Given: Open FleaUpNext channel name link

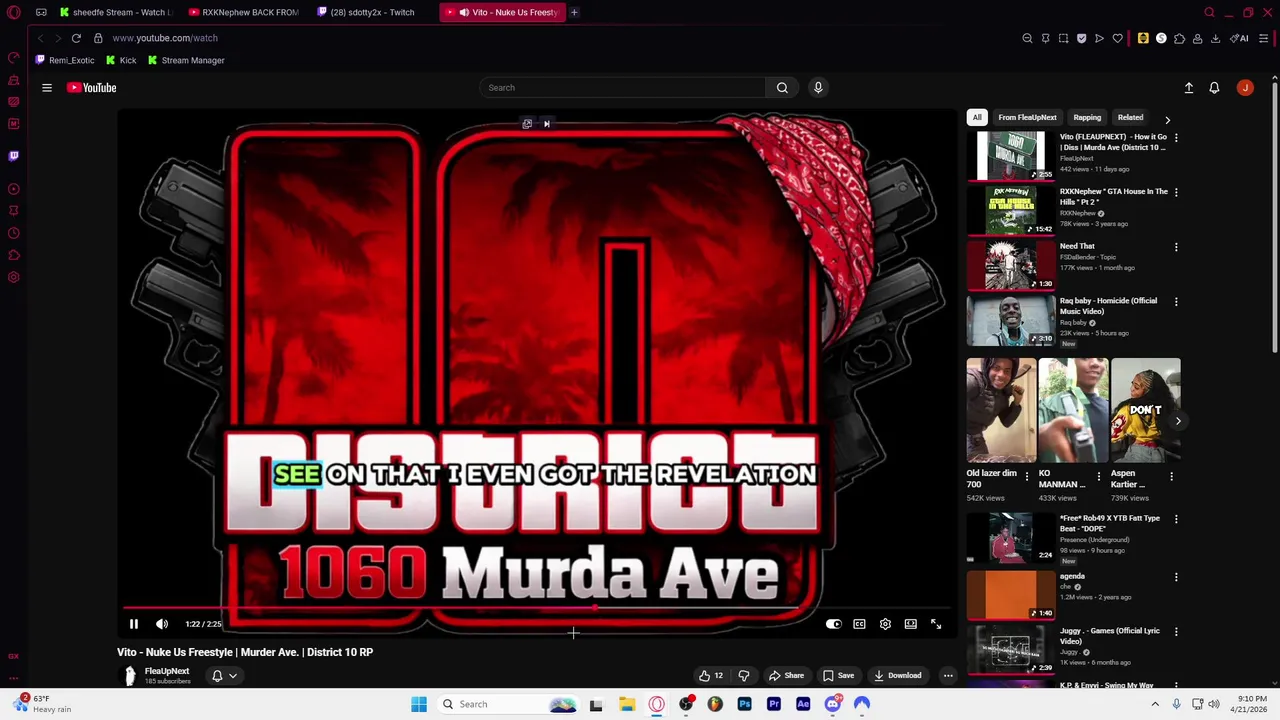Looking at the screenshot, I should click(167, 672).
